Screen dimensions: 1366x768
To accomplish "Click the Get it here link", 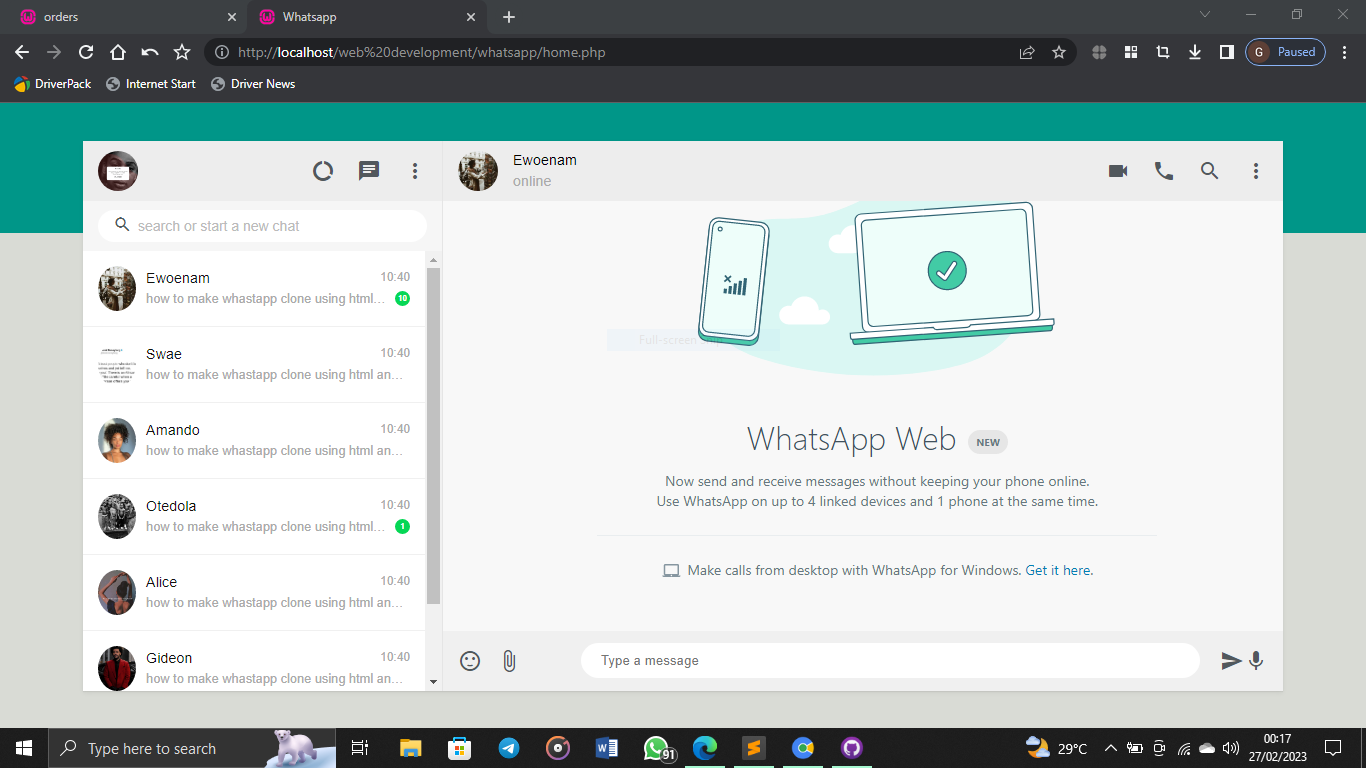I will pyautogui.click(x=1058, y=570).
